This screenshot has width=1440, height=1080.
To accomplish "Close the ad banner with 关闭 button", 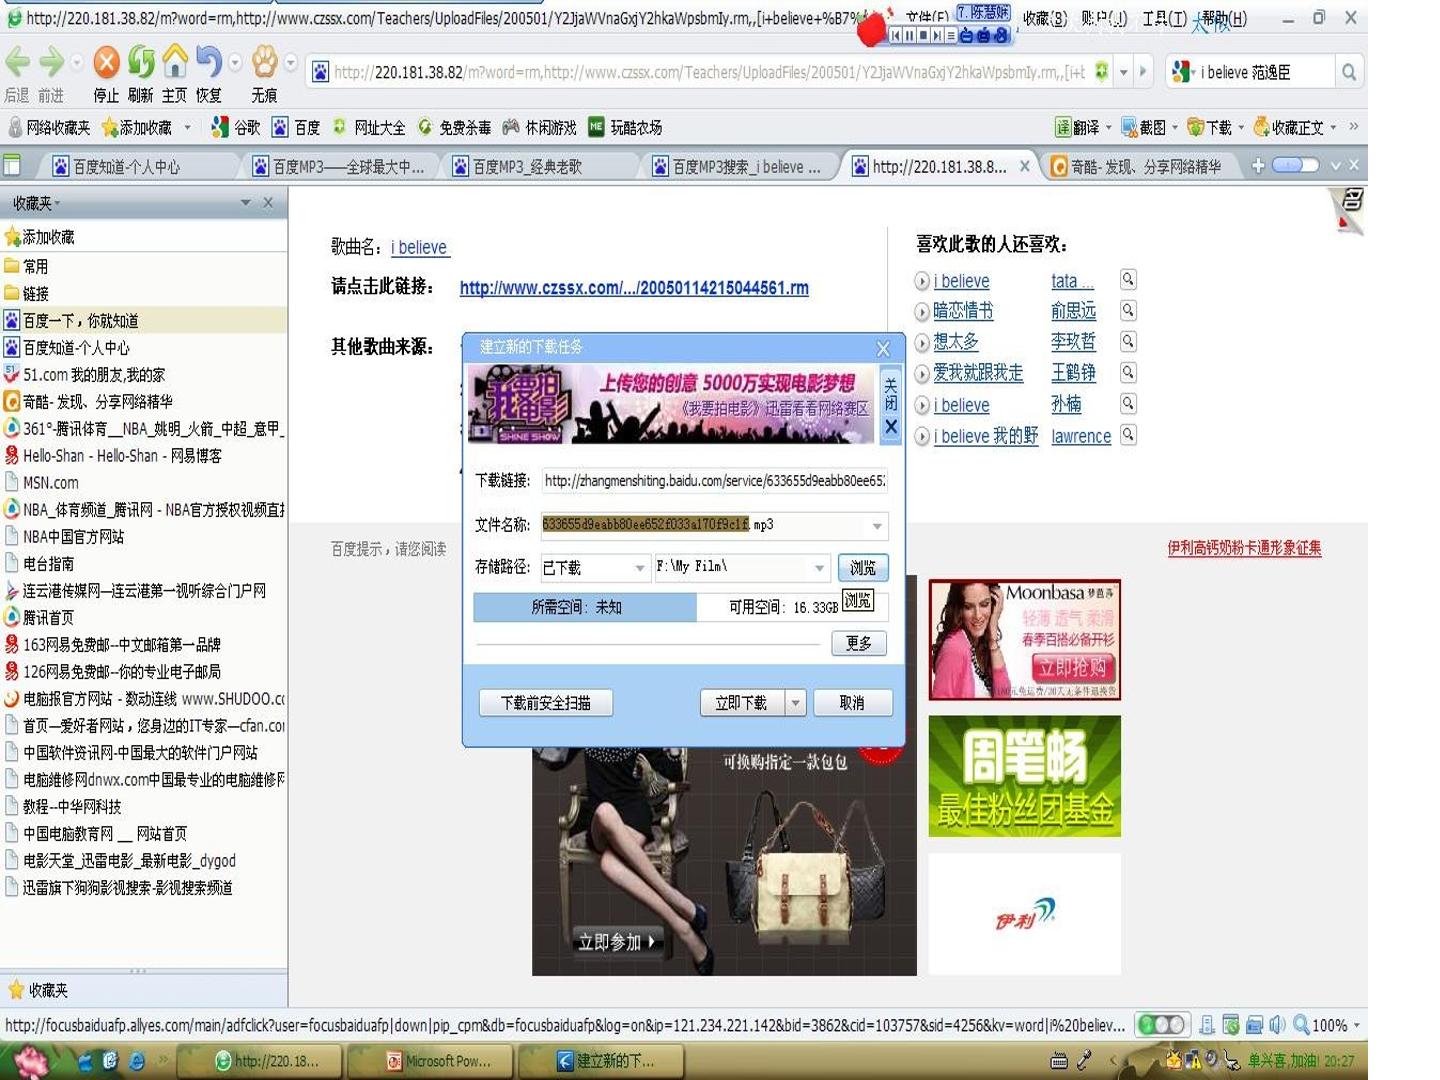I will tap(891, 406).
